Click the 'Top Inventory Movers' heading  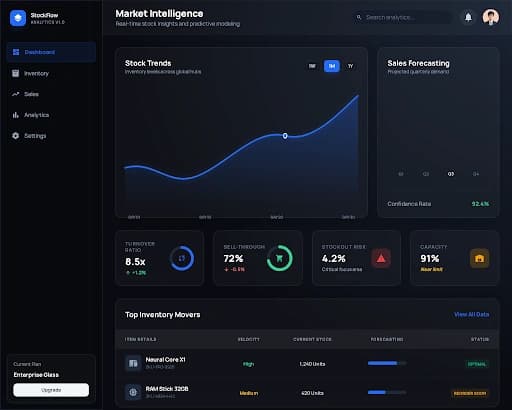[163, 315]
